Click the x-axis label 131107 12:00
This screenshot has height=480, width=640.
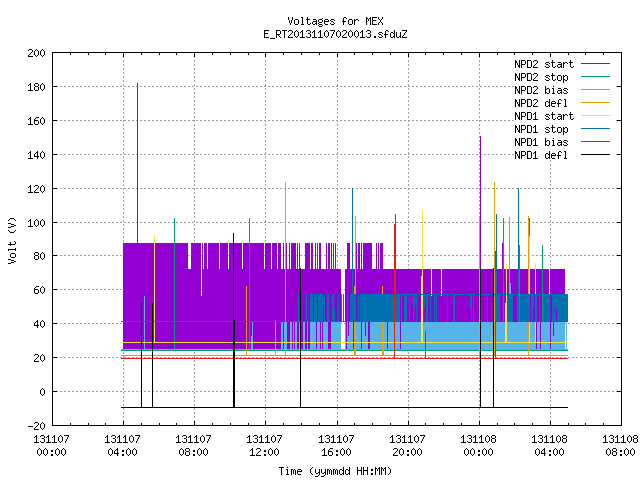pos(264,446)
